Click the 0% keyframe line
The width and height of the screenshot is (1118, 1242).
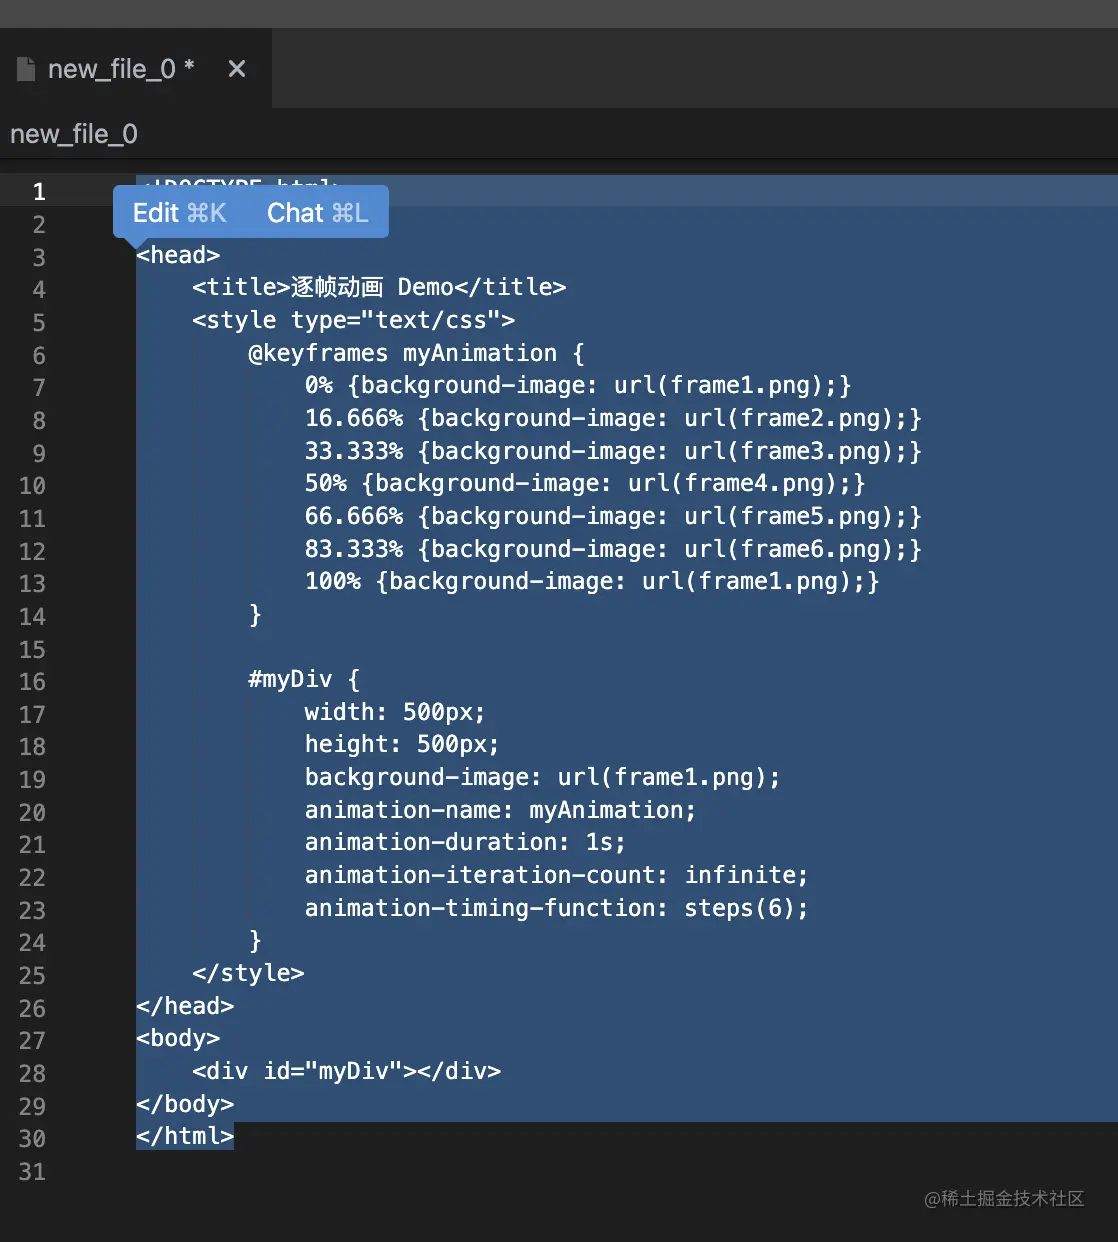578,386
